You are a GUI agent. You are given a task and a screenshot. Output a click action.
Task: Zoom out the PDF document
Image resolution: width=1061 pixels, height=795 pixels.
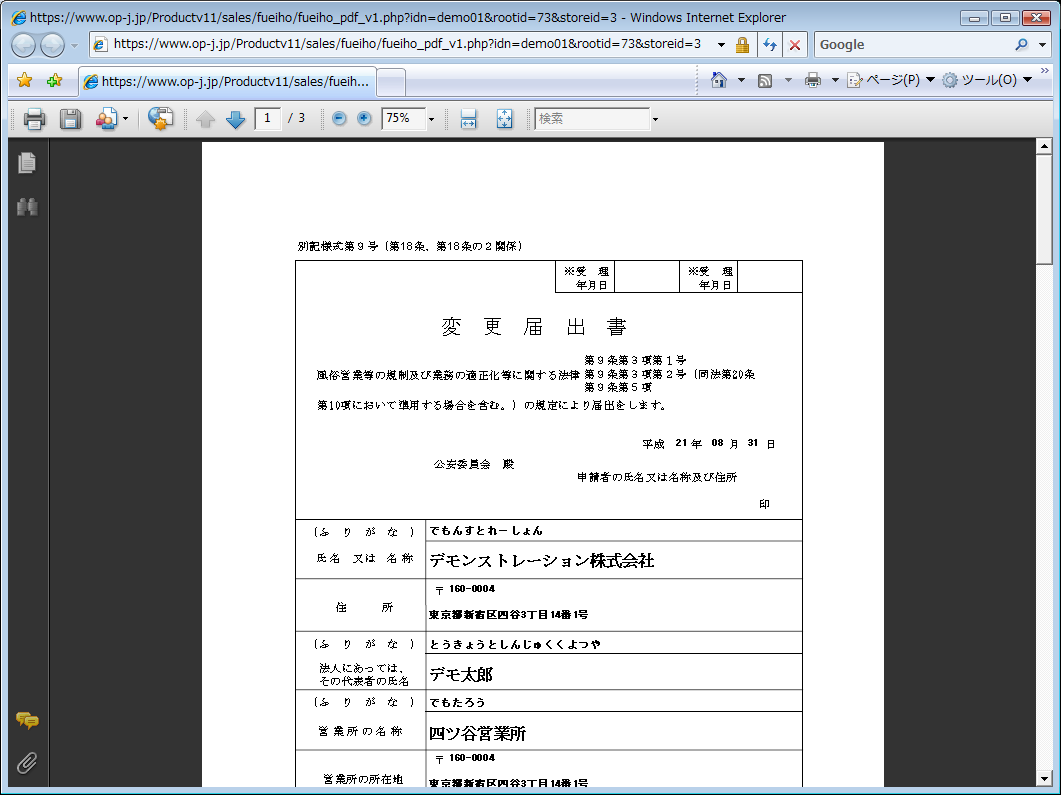[x=339, y=119]
